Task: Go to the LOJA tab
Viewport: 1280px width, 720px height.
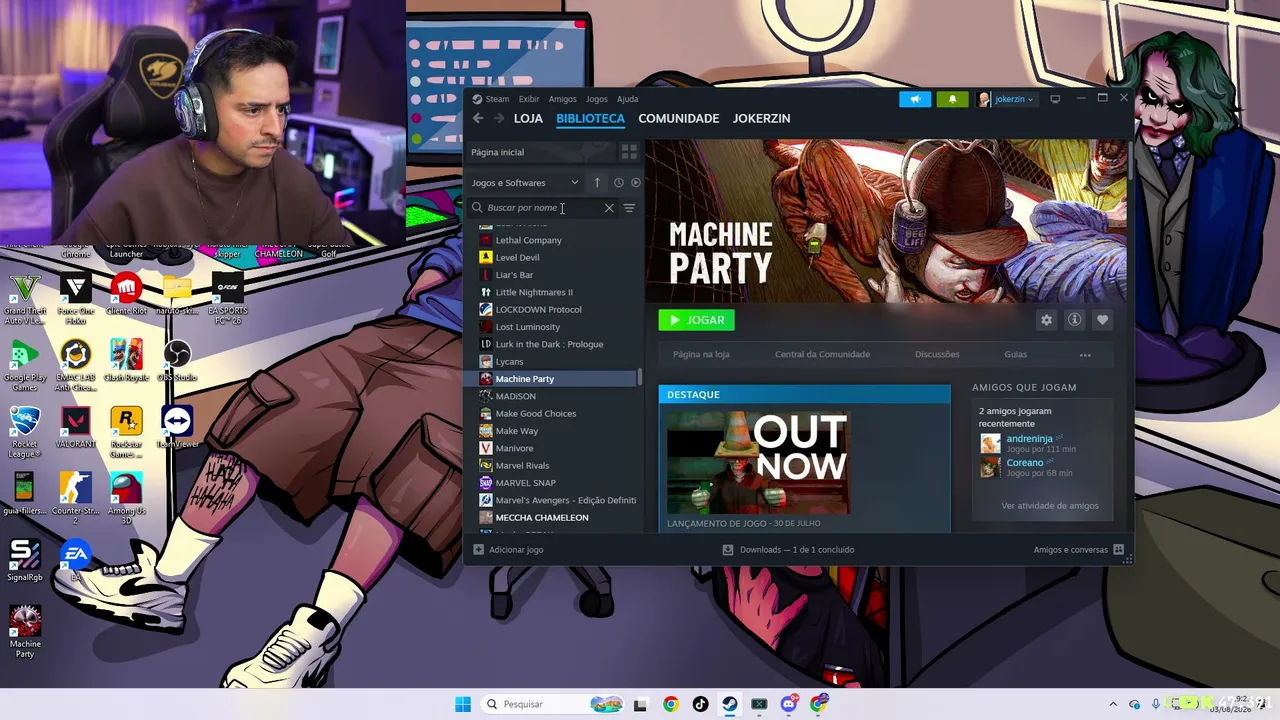Action: point(528,118)
